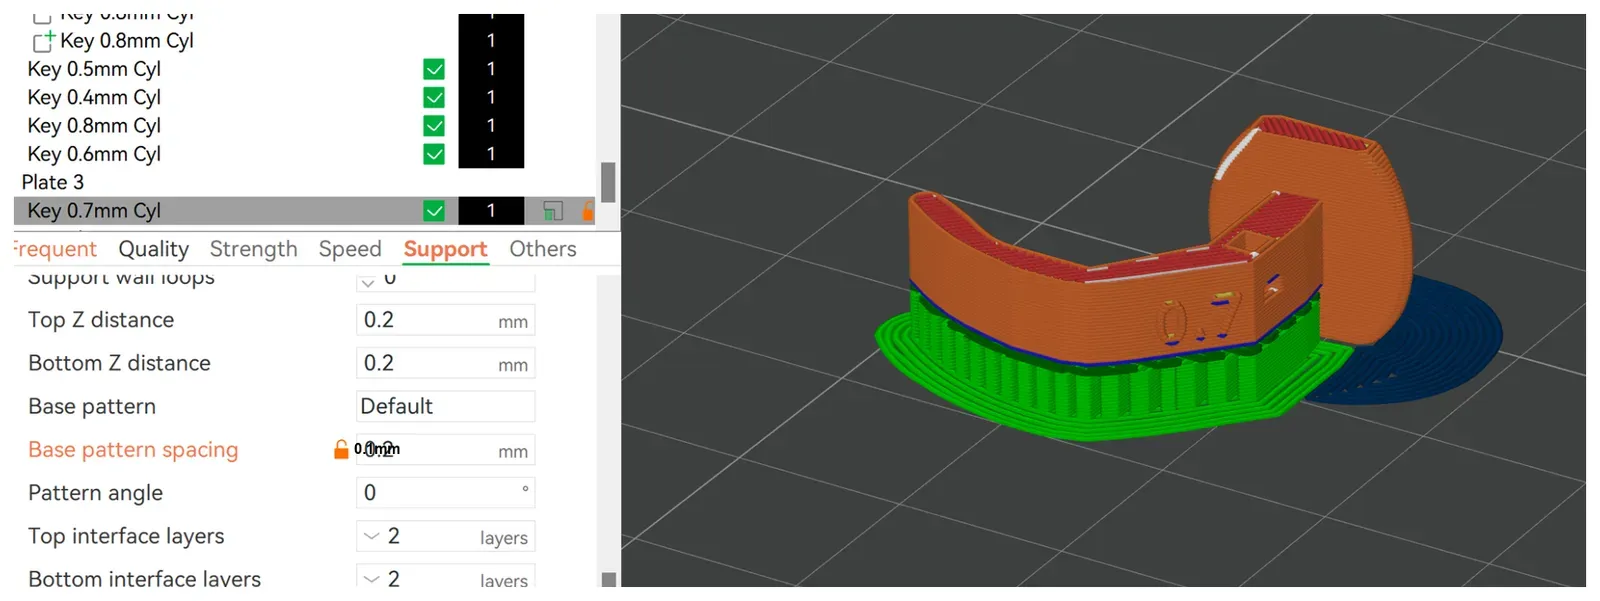Select Key 0.6mm Cyl in object list
This screenshot has height=601, width=1600.
94,154
